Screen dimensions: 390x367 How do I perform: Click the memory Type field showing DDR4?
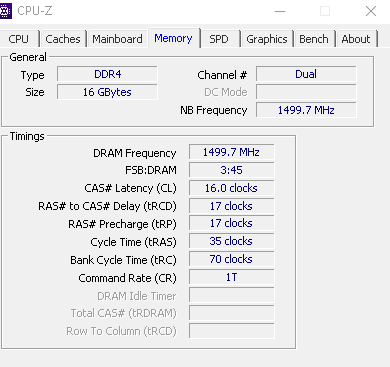[x=107, y=74]
